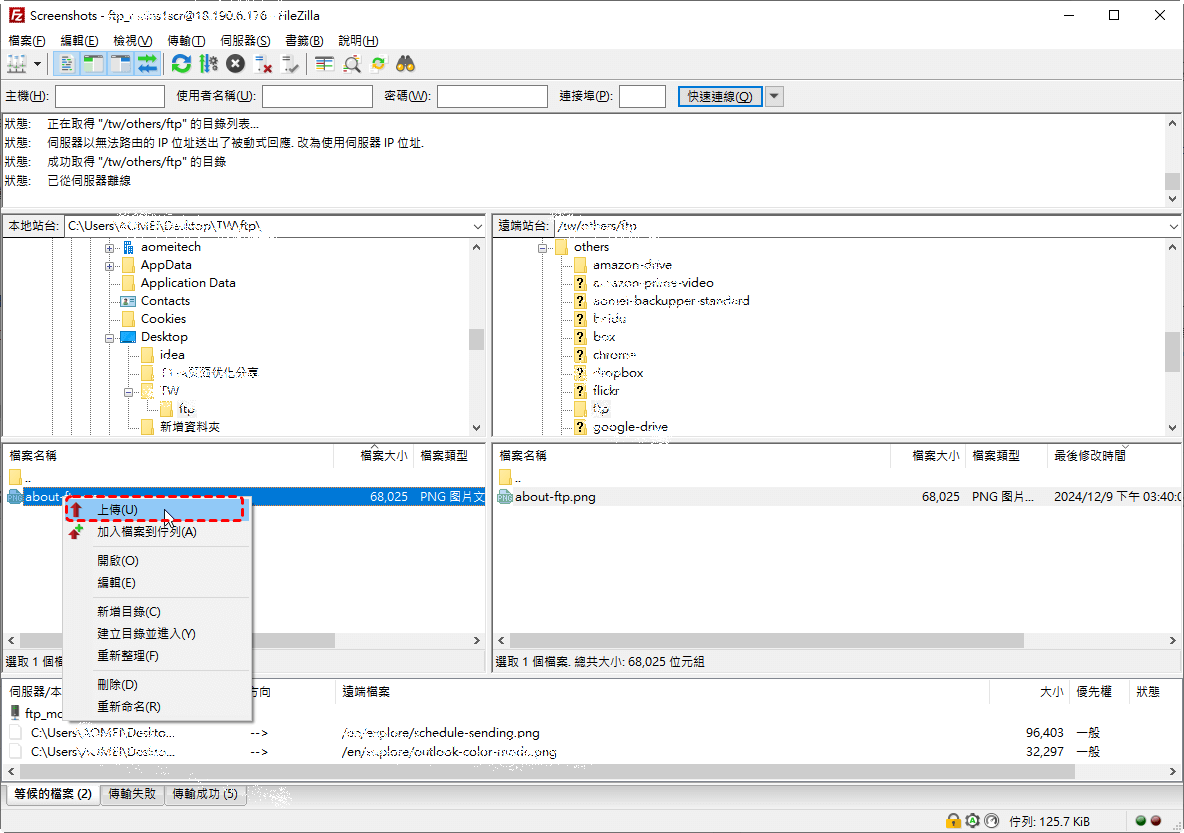This screenshot has width=1184, height=833.
Task: Select remote file about-ftp.png
Action: (x=555, y=497)
